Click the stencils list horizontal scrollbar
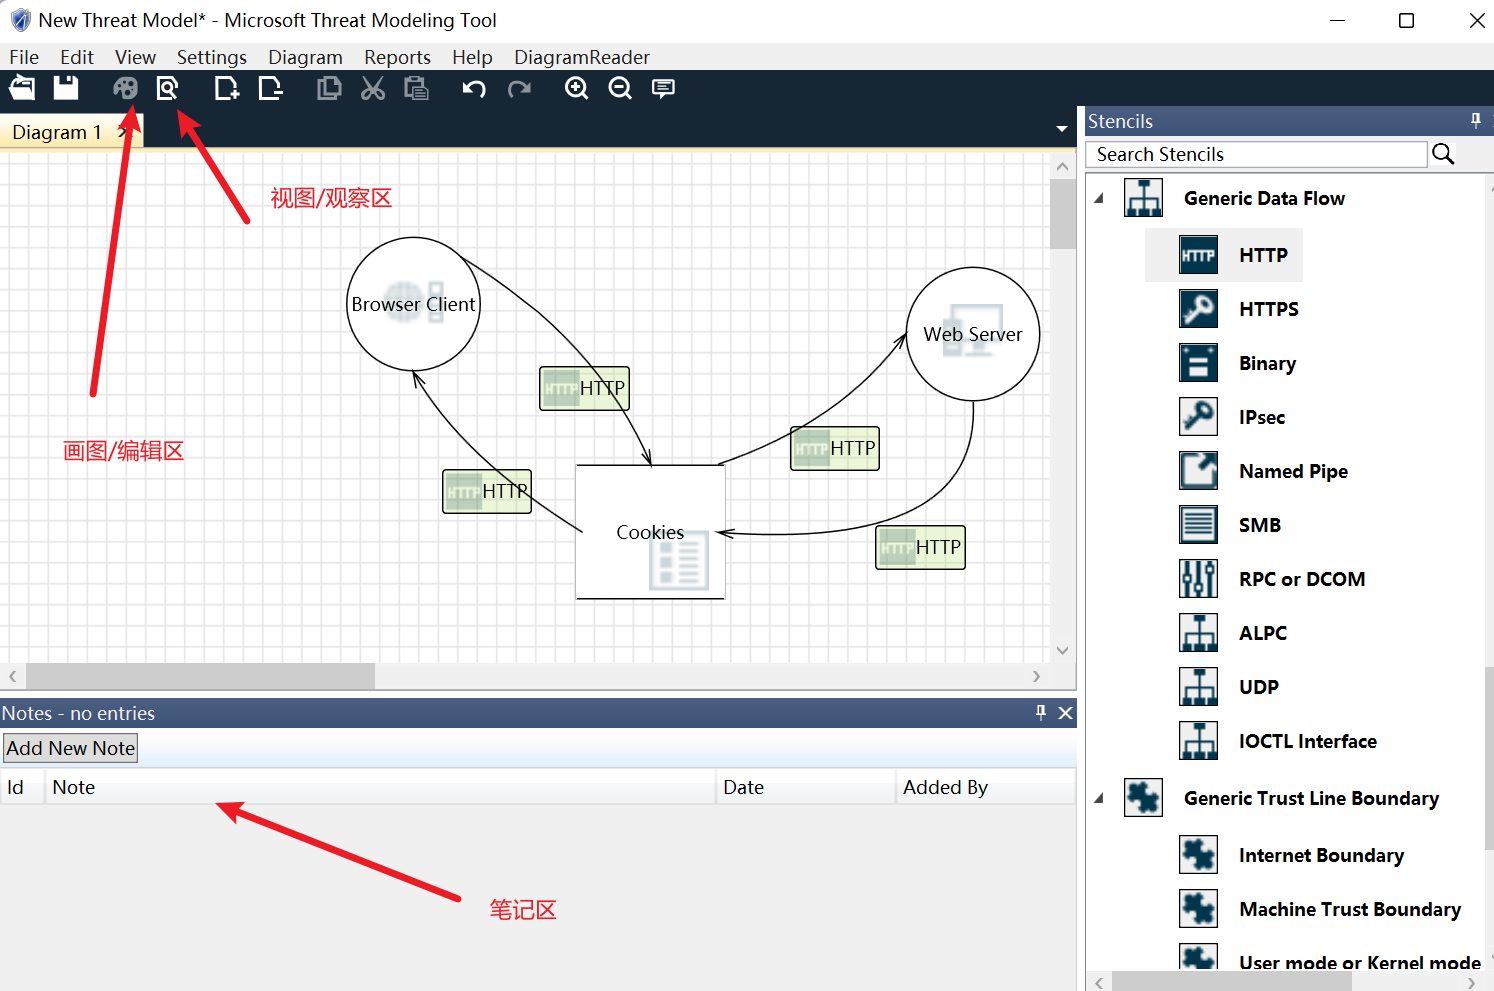Image resolution: width=1494 pixels, height=991 pixels. tap(1232, 982)
